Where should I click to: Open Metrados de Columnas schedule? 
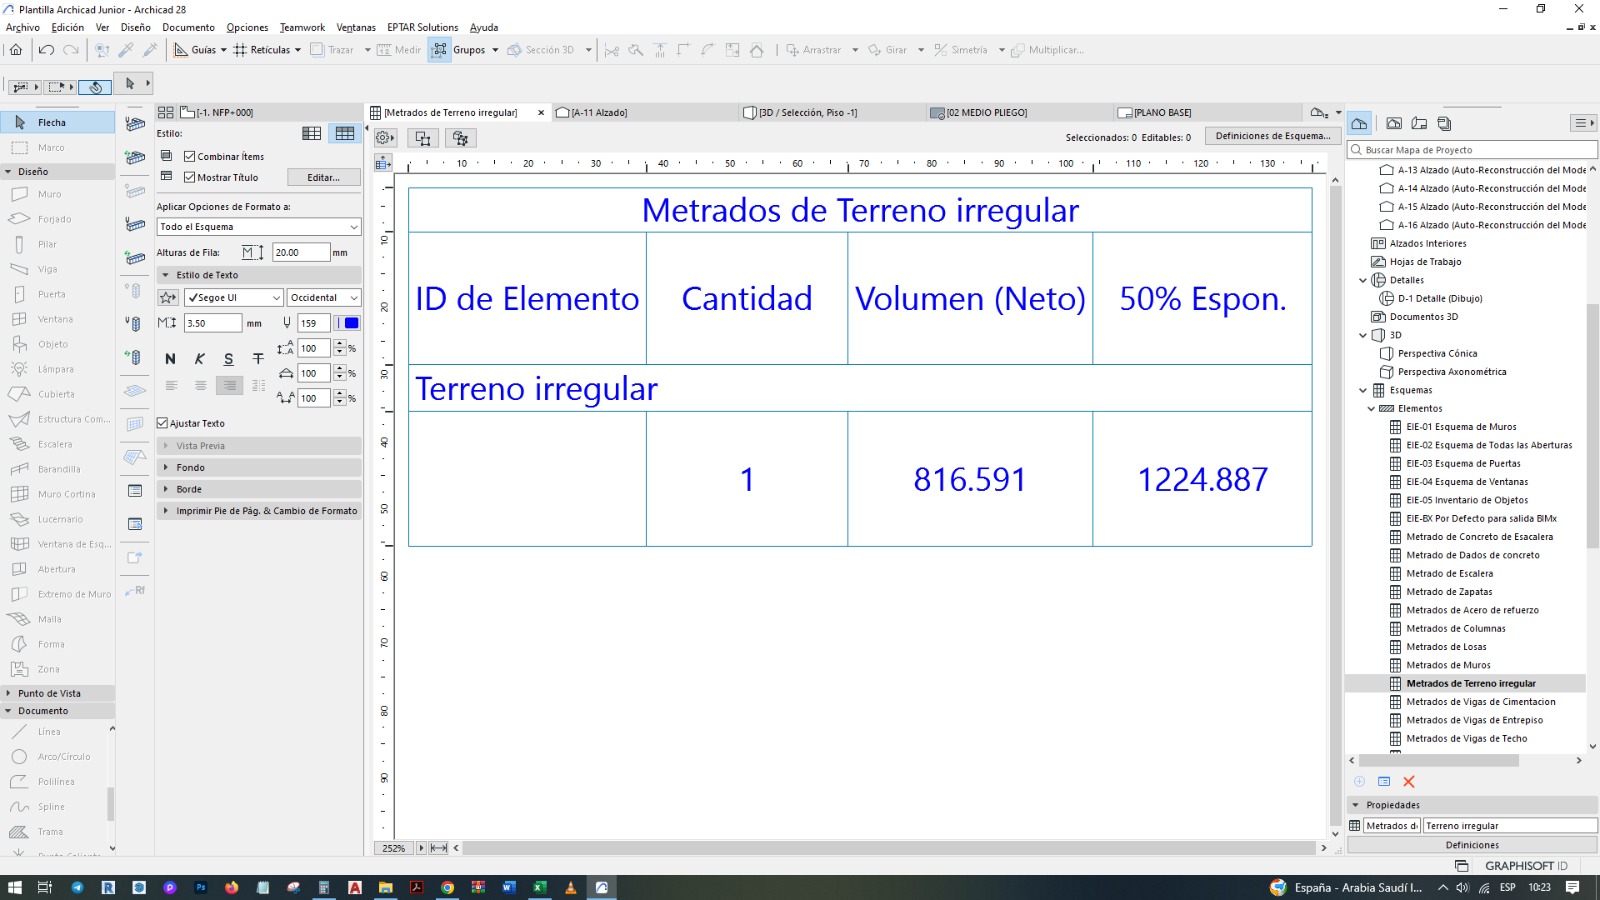(x=1455, y=629)
